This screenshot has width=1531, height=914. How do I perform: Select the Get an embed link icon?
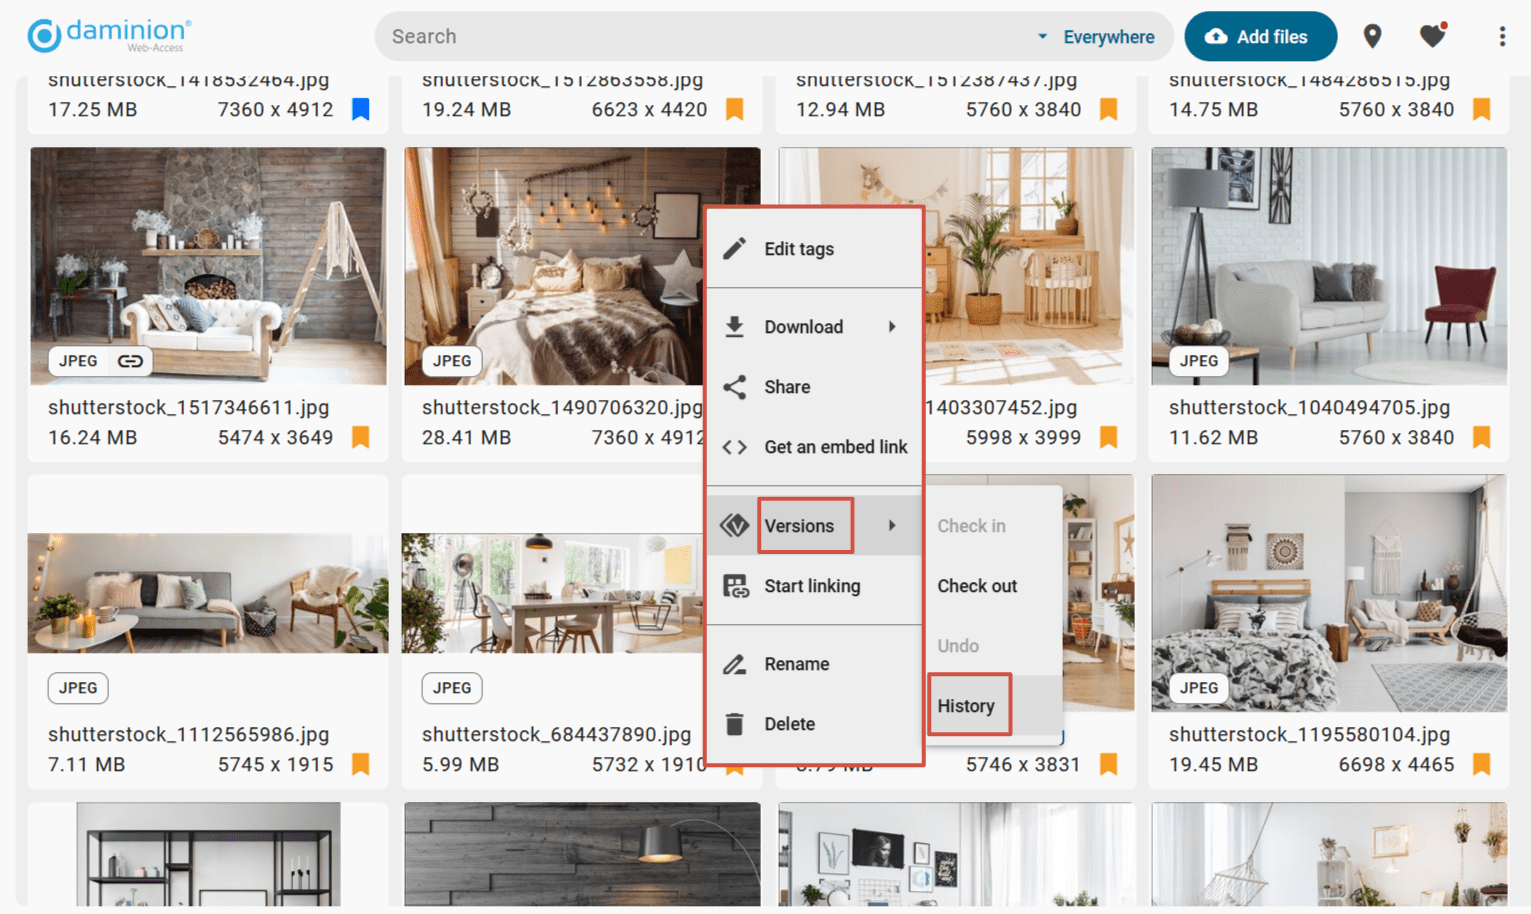[x=736, y=447]
